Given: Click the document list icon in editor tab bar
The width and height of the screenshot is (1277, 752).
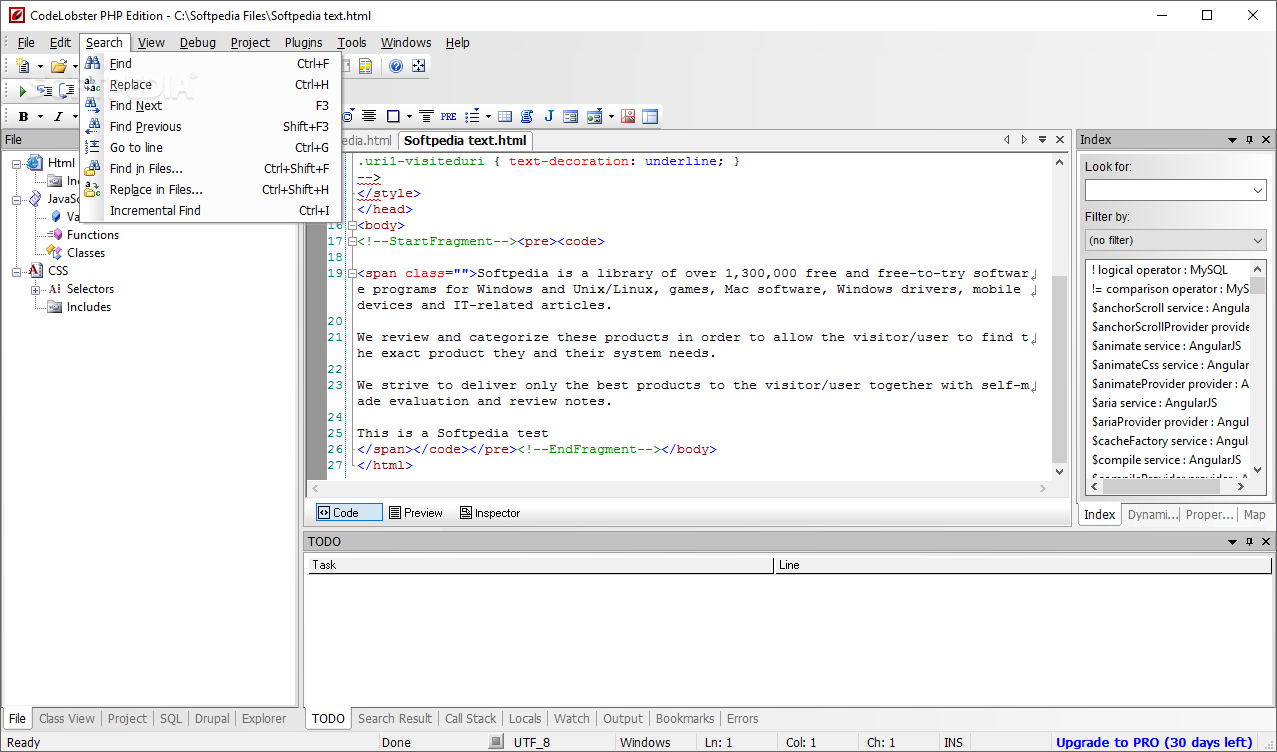Looking at the screenshot, I should tap(1041, 140).
